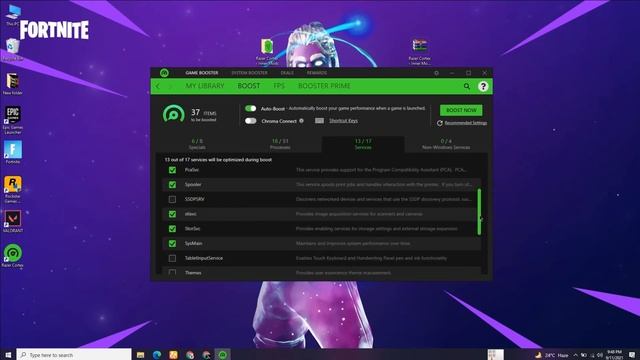Check the TabletInputService checkbox
Viewport: 640px width, 360px height.
click(x=172, y=258)
